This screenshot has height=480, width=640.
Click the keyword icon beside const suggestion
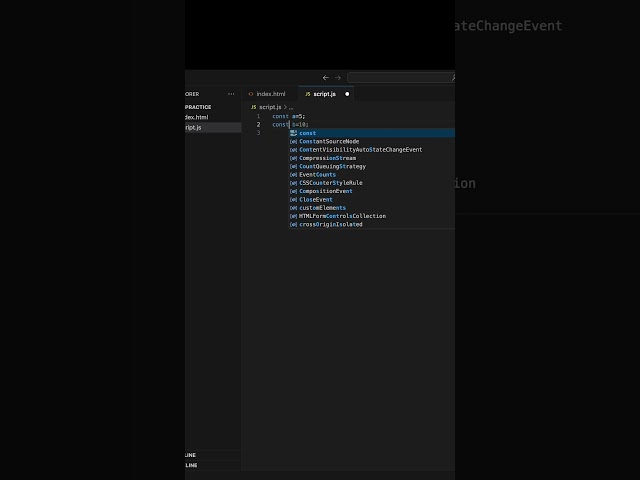coord(293,133)
